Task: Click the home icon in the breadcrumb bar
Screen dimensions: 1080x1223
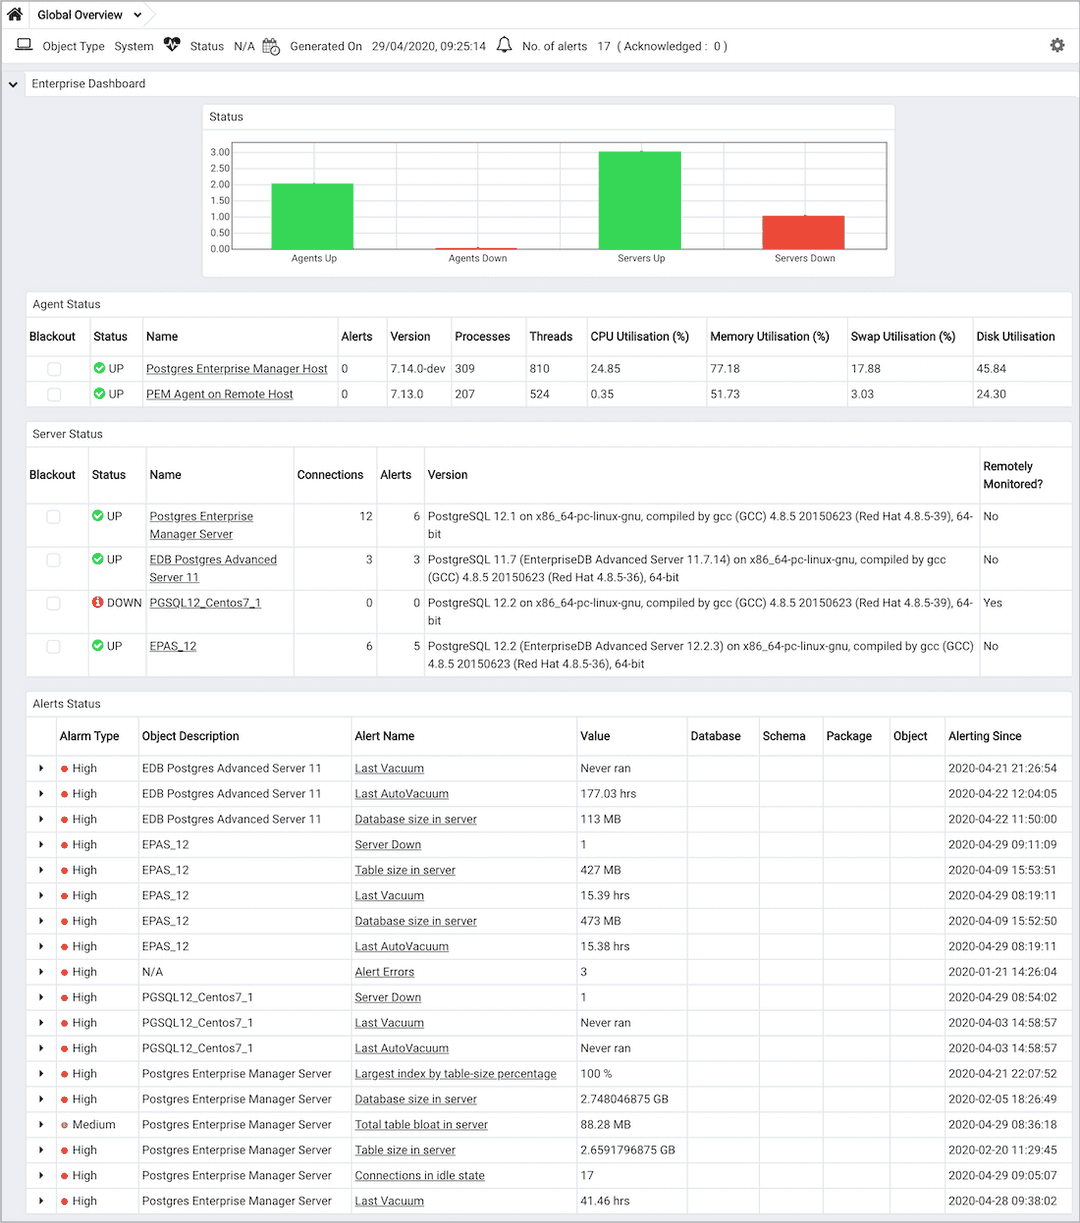Action: pos(14,14)
